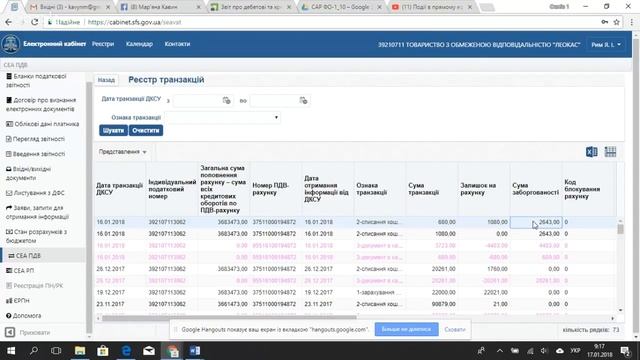Click the browser address bar URL
Image resolution: width=640 pixels, height=360 pixels.
coord(134,22)
